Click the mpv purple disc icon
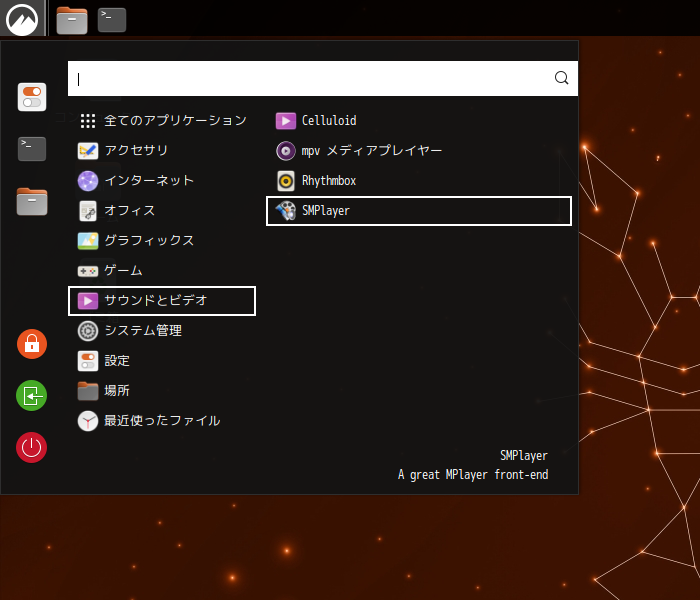The height and width of the screenshot is (600, 700). point(286,150)
